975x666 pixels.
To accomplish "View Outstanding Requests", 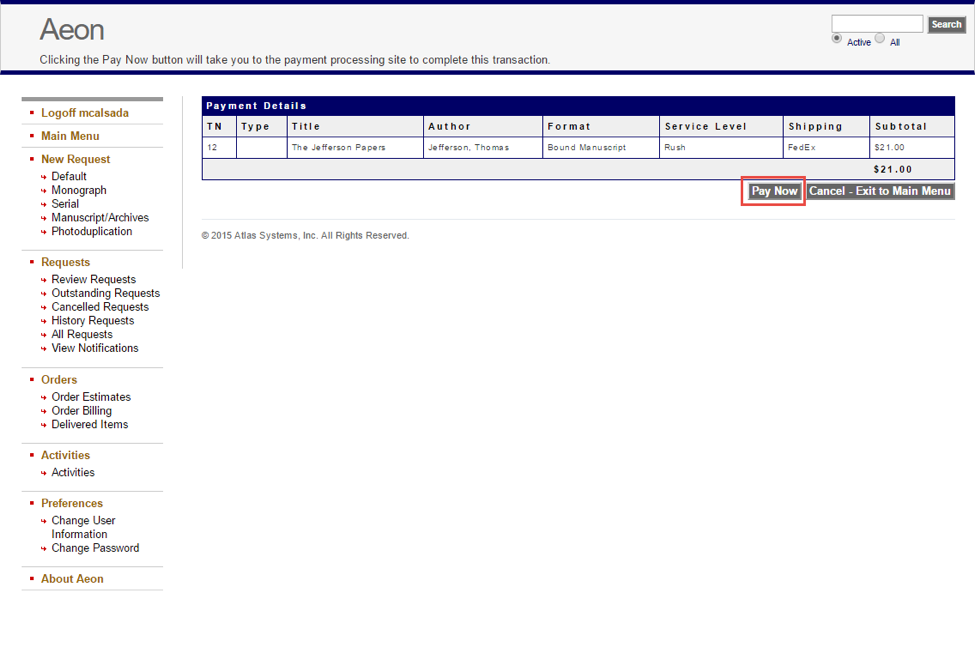I will pos(105,293).
